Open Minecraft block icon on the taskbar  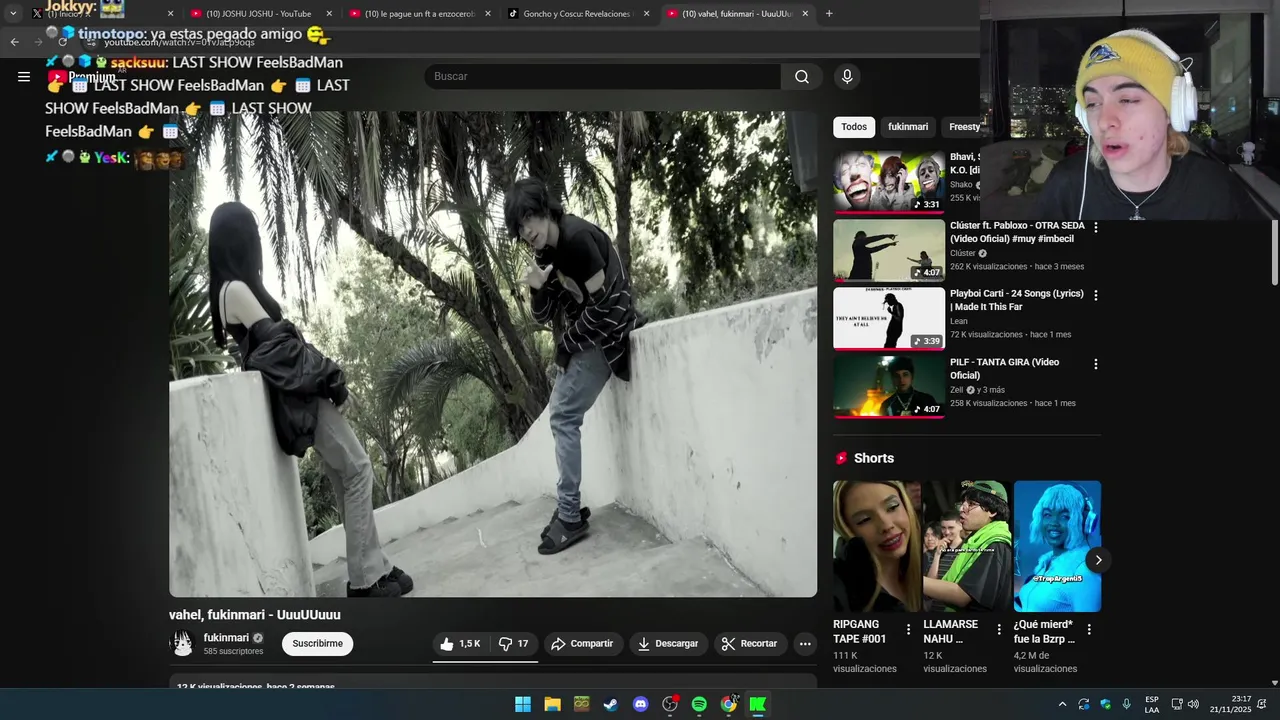581,704
